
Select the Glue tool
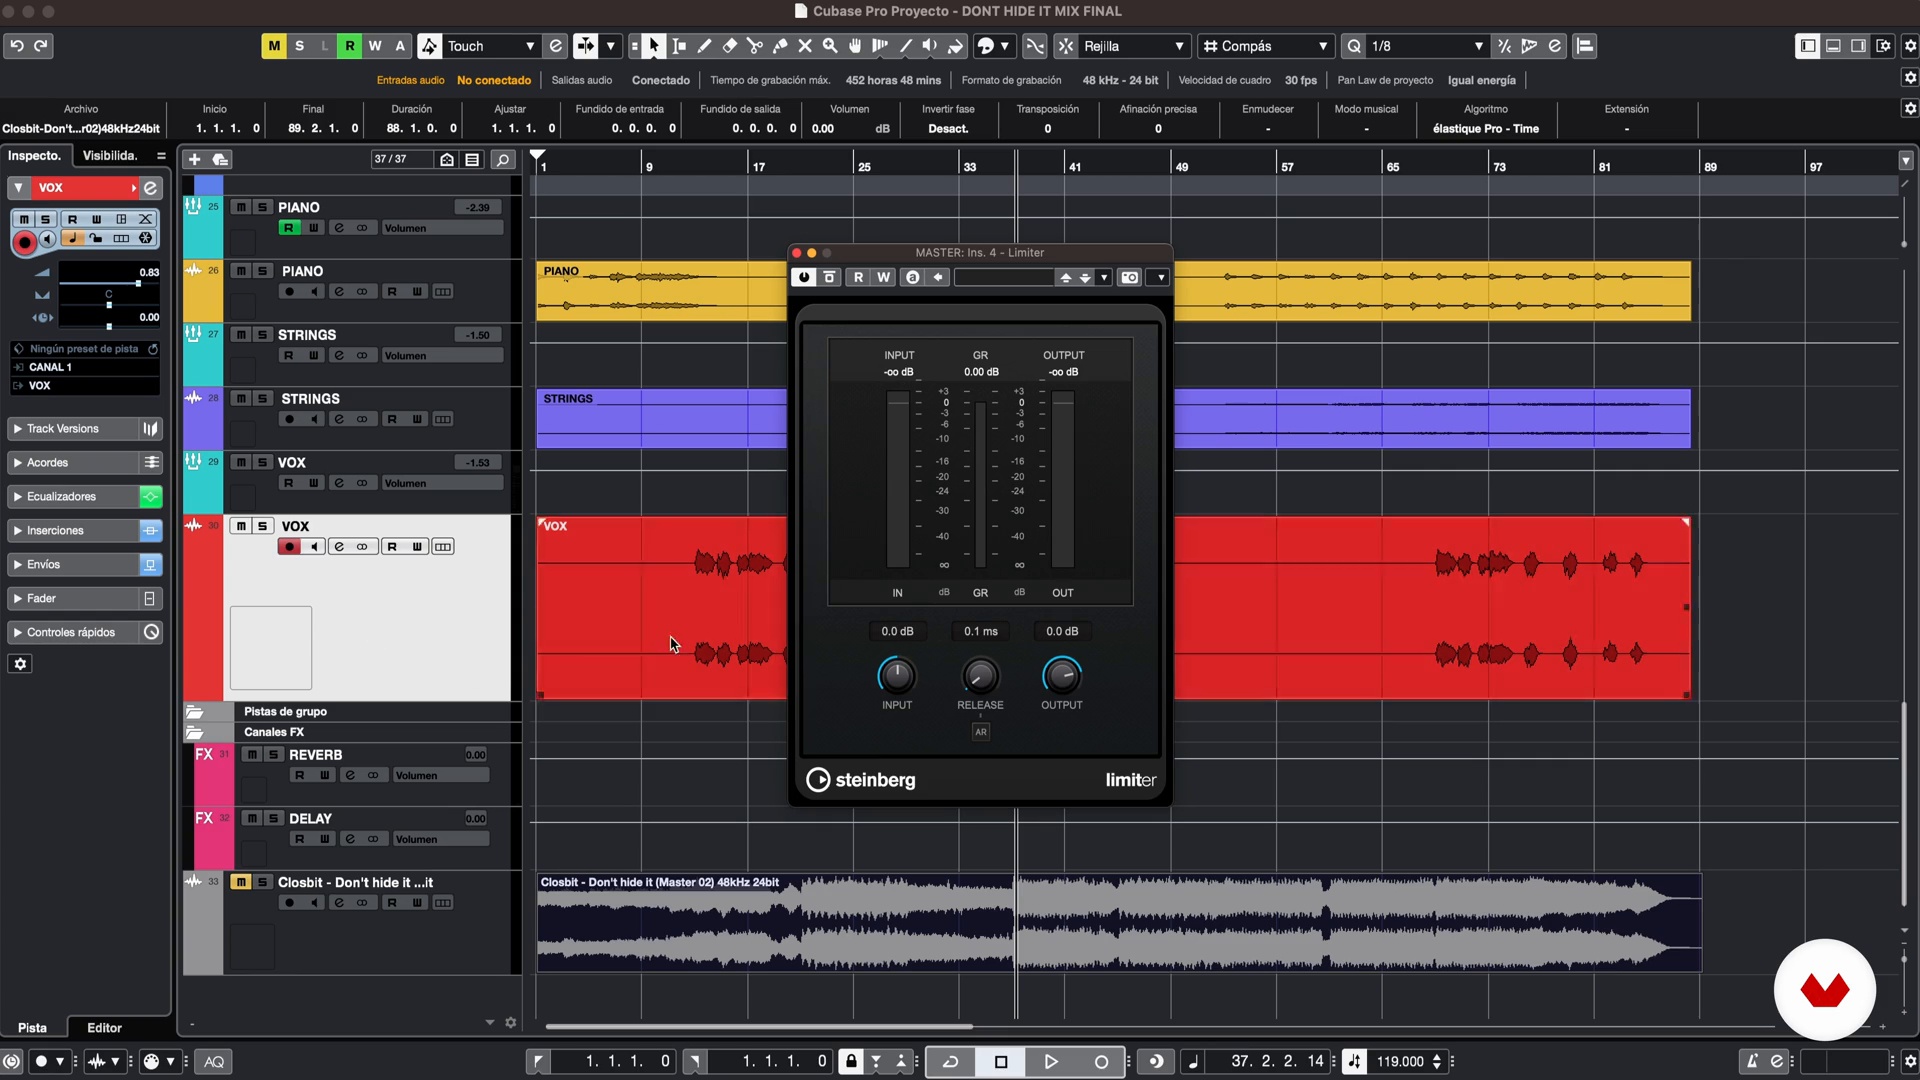point(780,46)
